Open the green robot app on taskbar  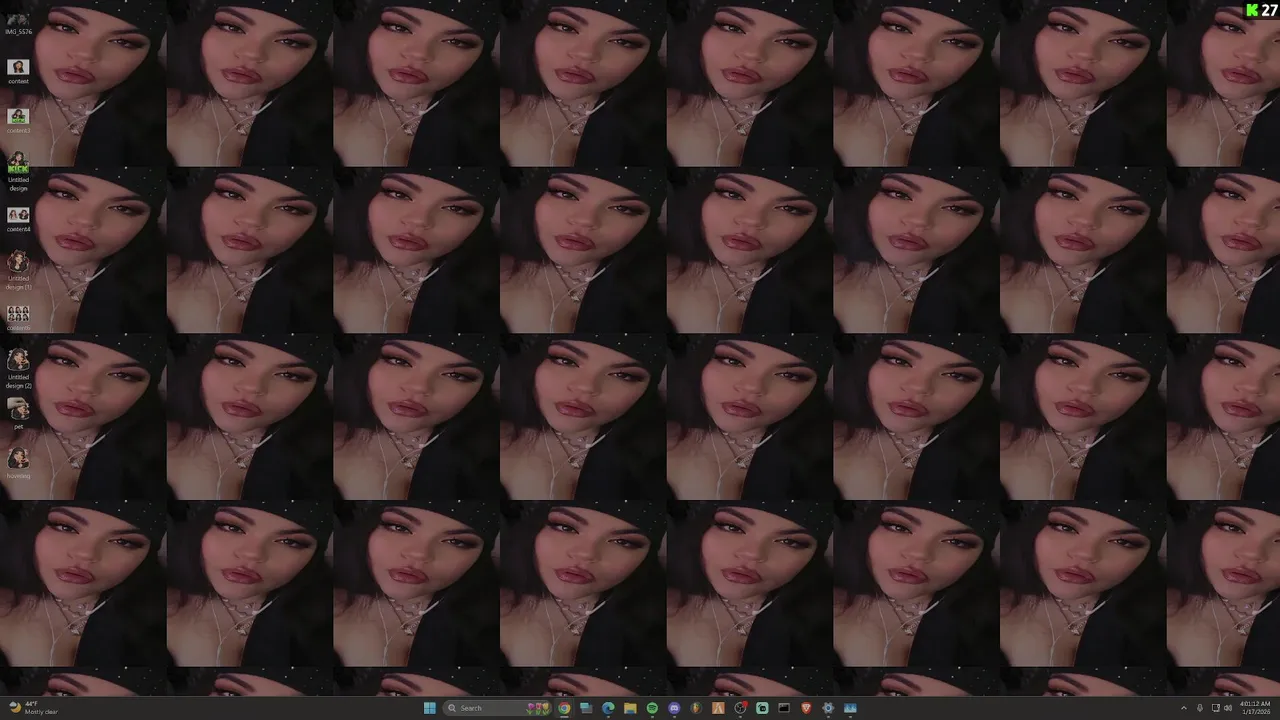(x=762, y=708)
